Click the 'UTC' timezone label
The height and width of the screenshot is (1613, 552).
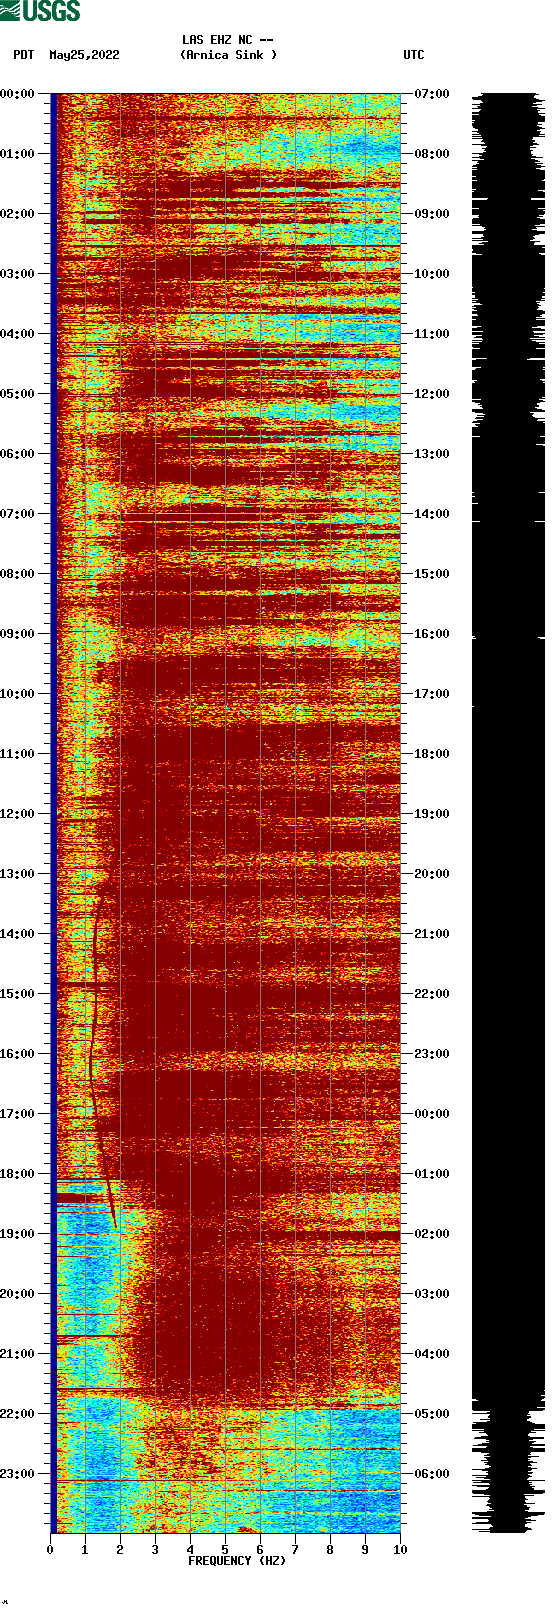(414, 55)
